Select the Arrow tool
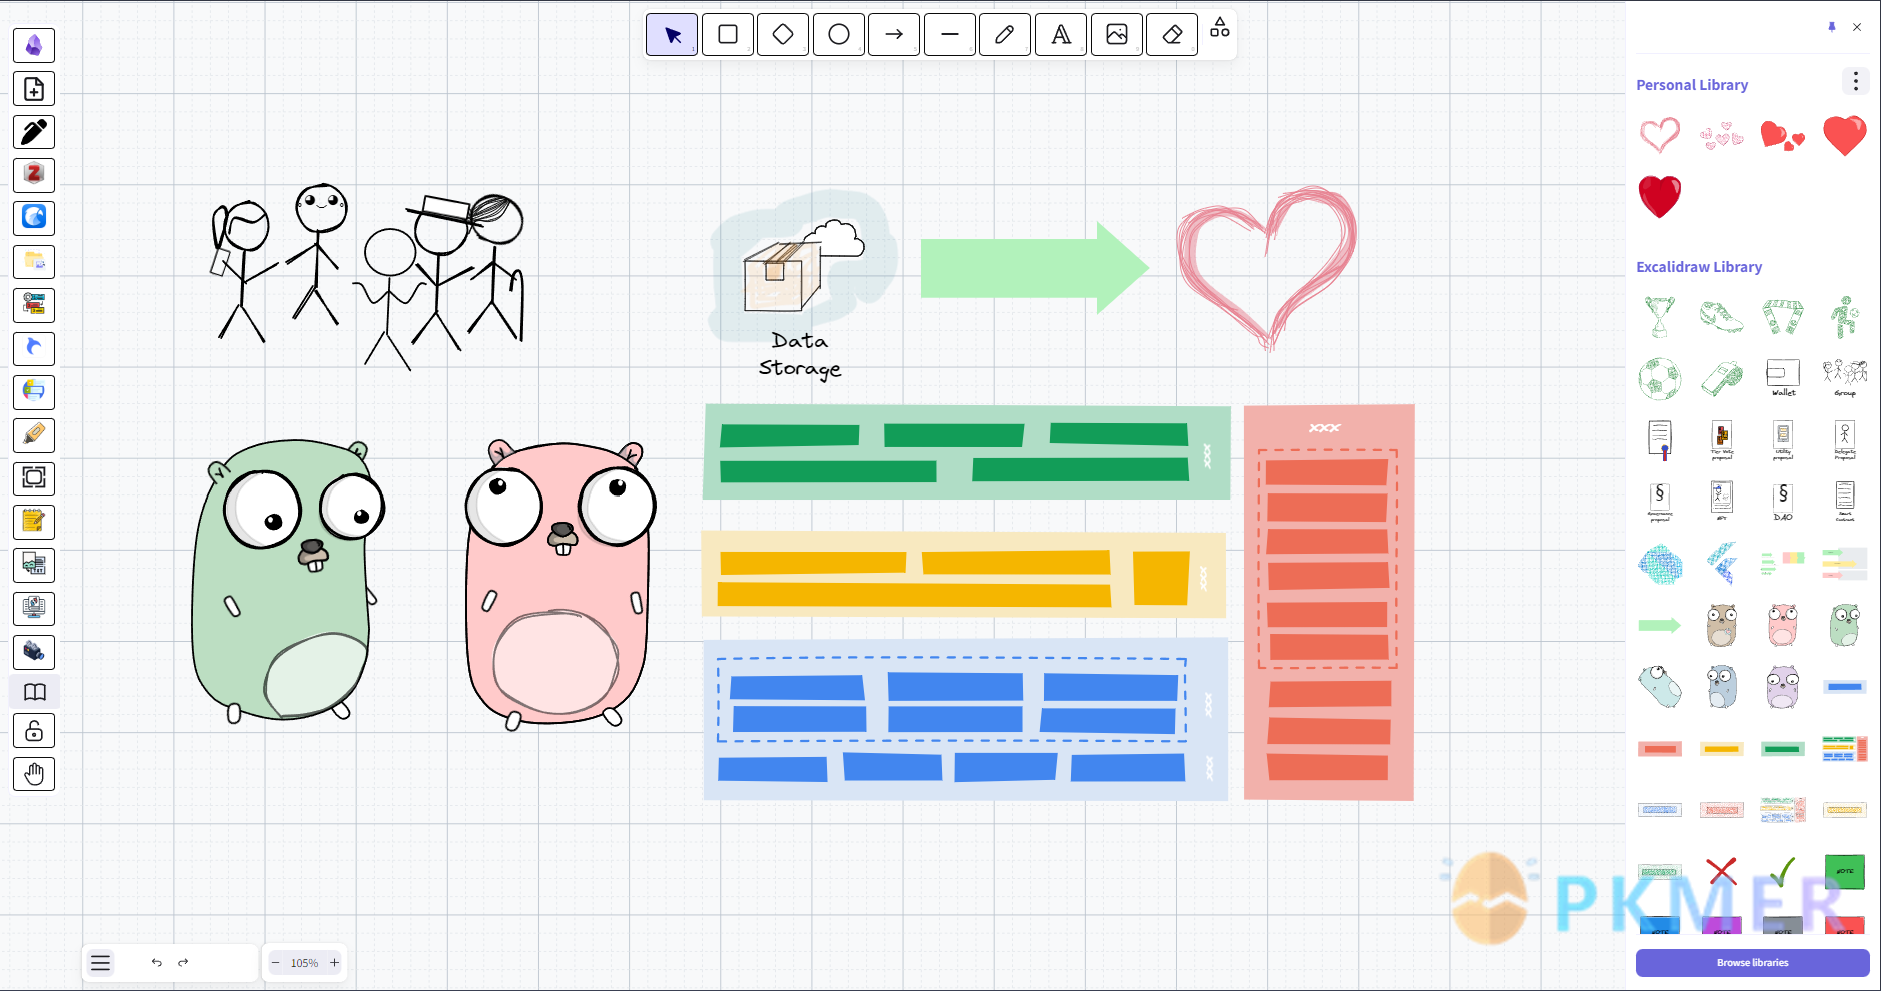Screen dimensions: 1881x991 tap(894, 35)
